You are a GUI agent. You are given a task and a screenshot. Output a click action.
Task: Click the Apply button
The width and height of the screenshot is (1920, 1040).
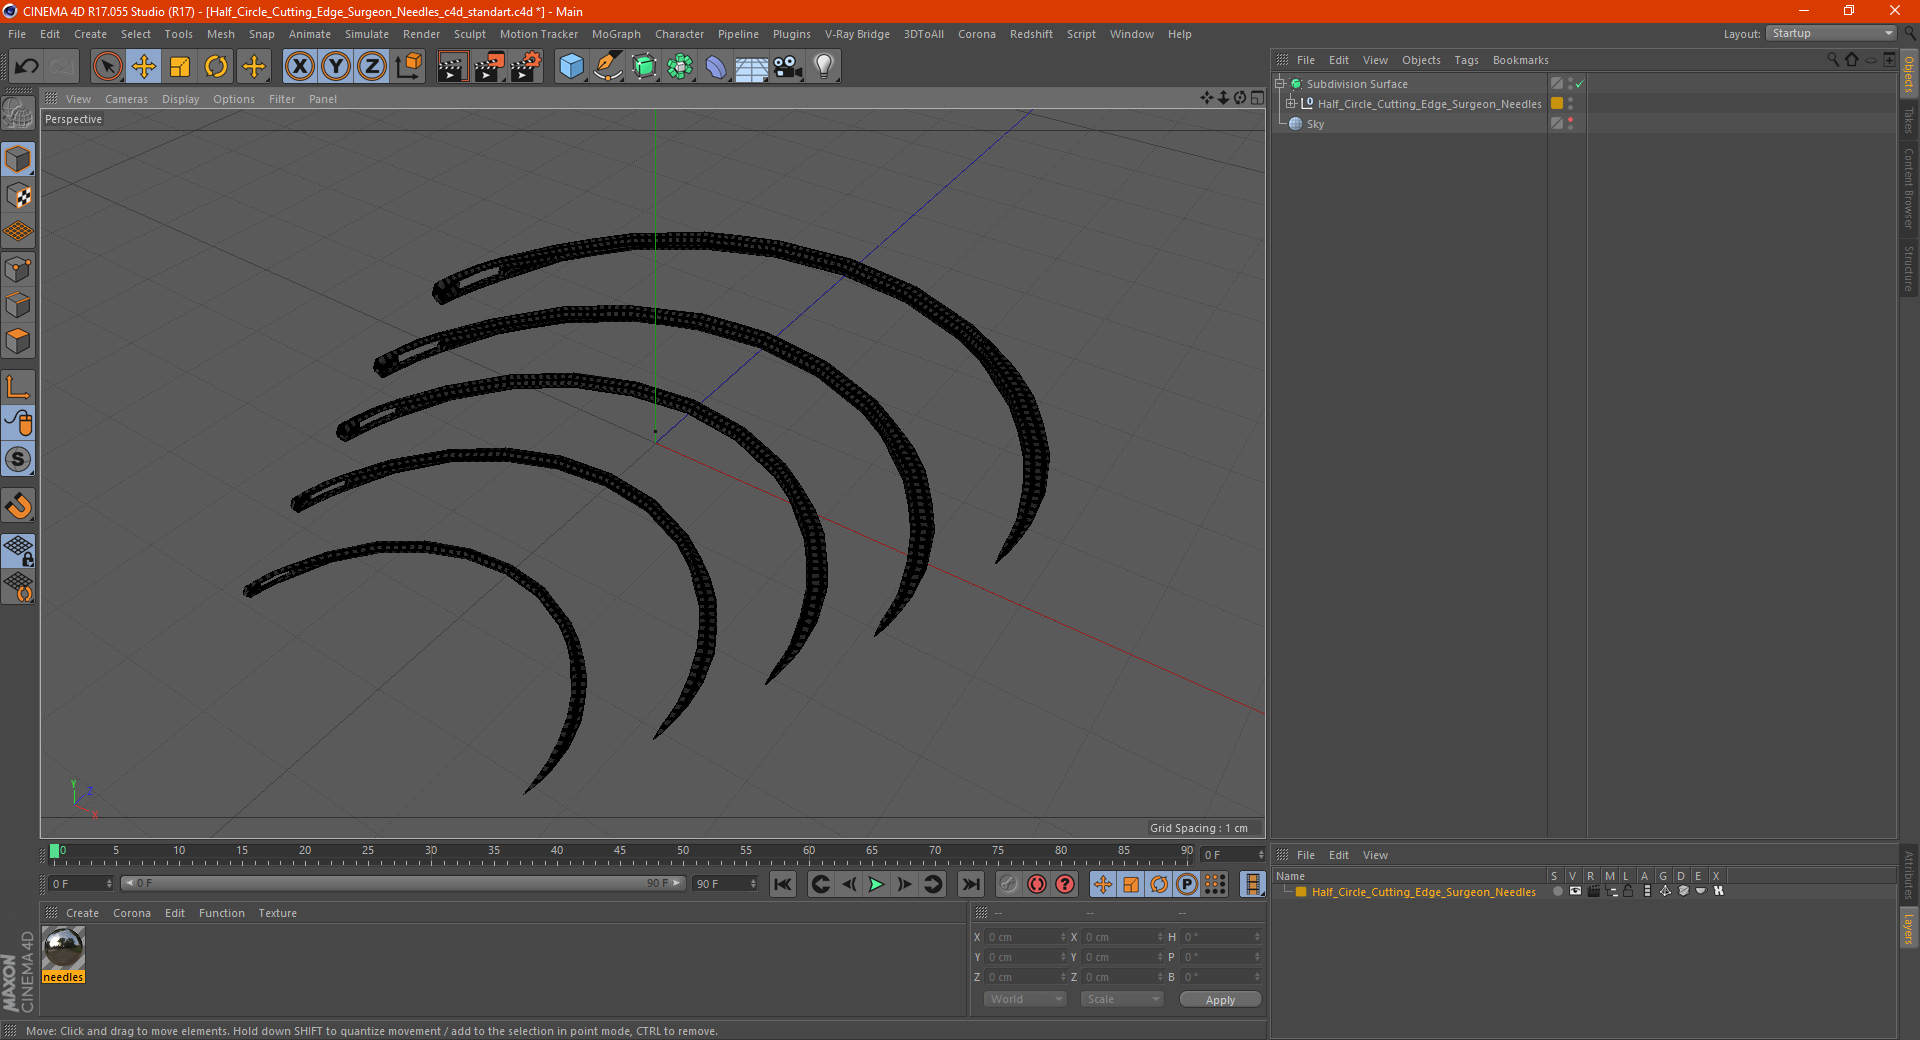[x=1220, y=1000]
